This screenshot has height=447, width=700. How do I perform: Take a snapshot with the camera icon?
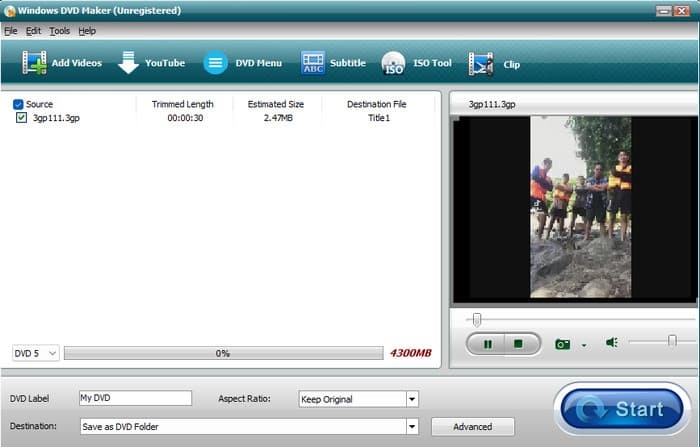tap(563, 343)
